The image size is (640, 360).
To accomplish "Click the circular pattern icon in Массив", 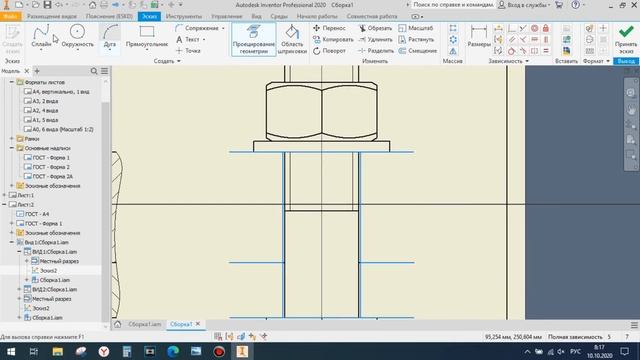I will 453,40.
